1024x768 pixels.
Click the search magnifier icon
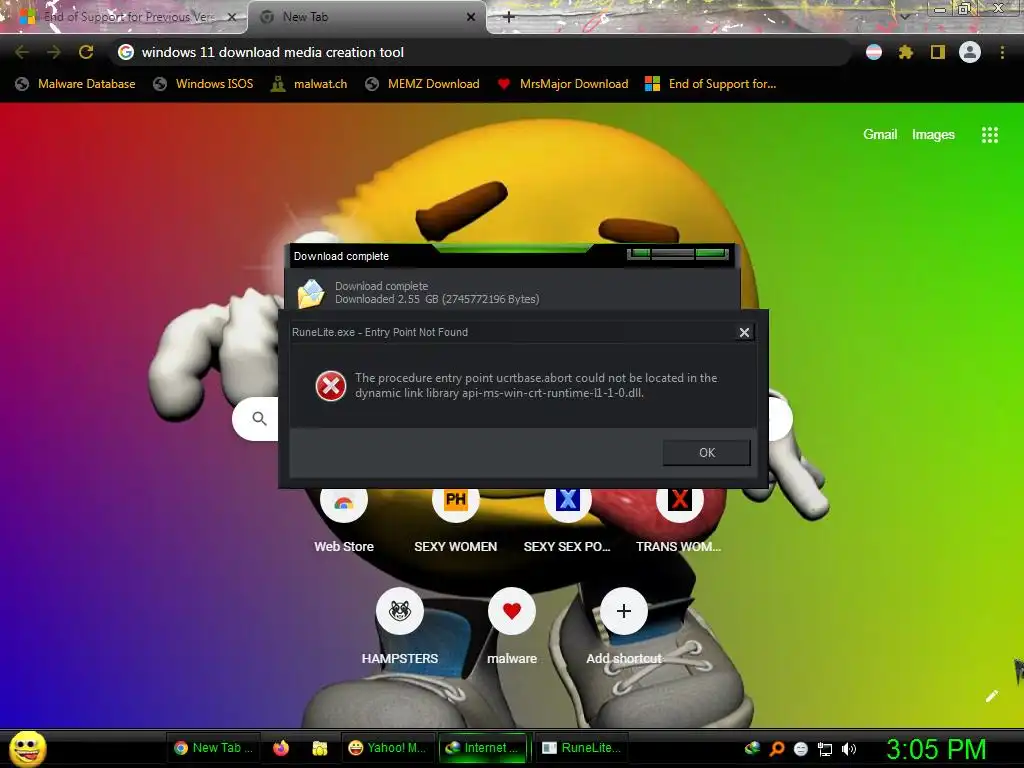point(259,419)
